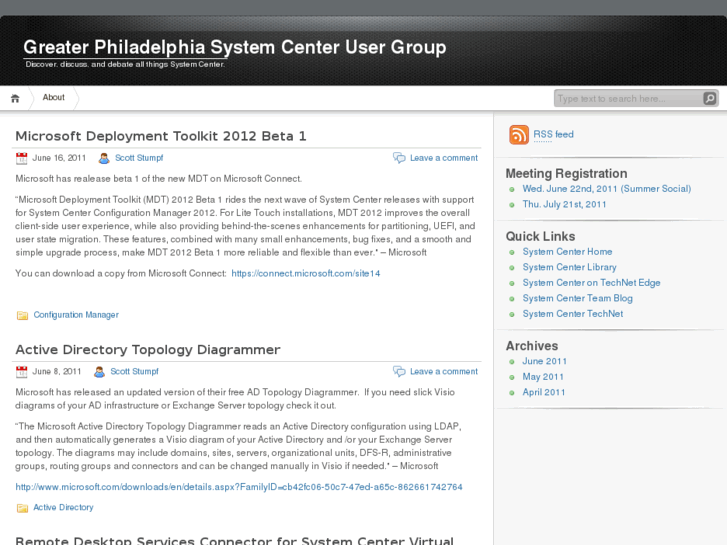727x545 pixels.
Task: Open the About menu item
Action: (53, 97)
